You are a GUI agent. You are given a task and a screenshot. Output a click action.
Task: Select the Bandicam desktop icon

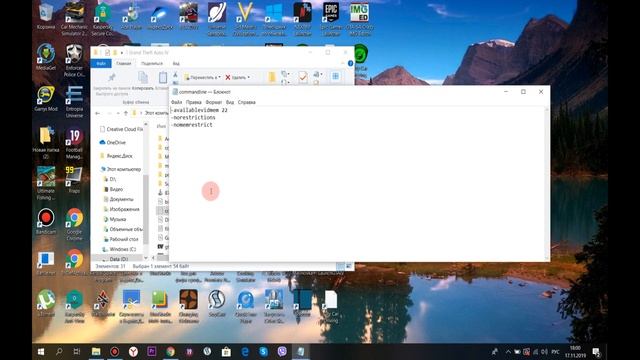(46, 221)
